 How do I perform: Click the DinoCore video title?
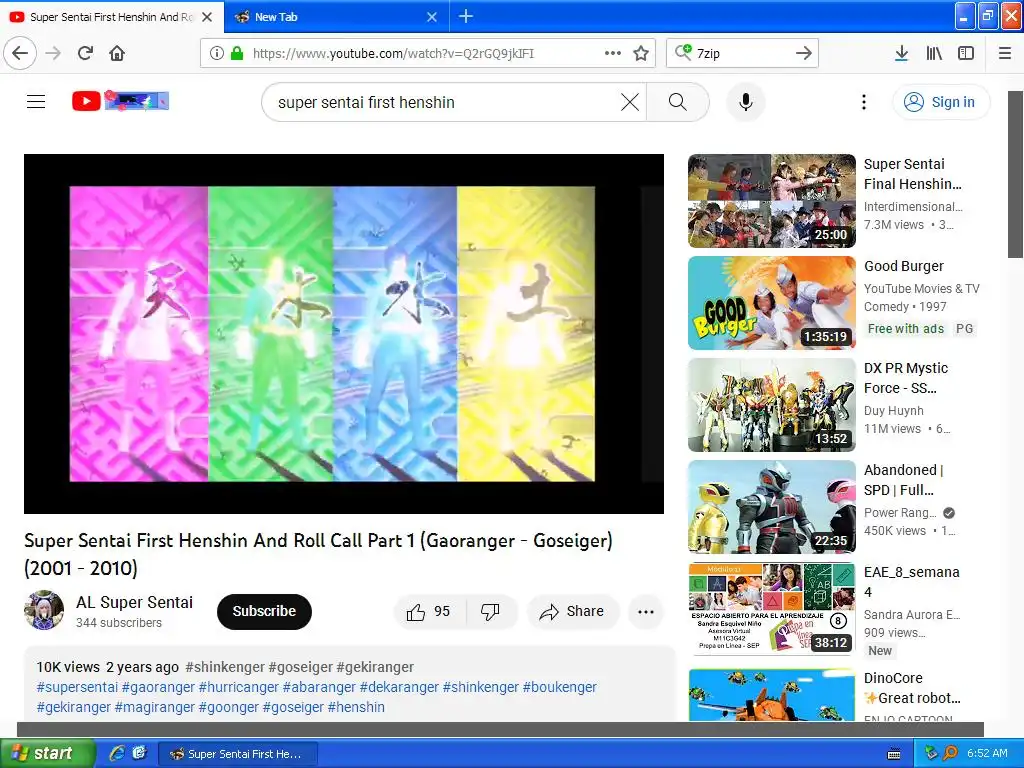pyautogui.click(x=912, y=688)
